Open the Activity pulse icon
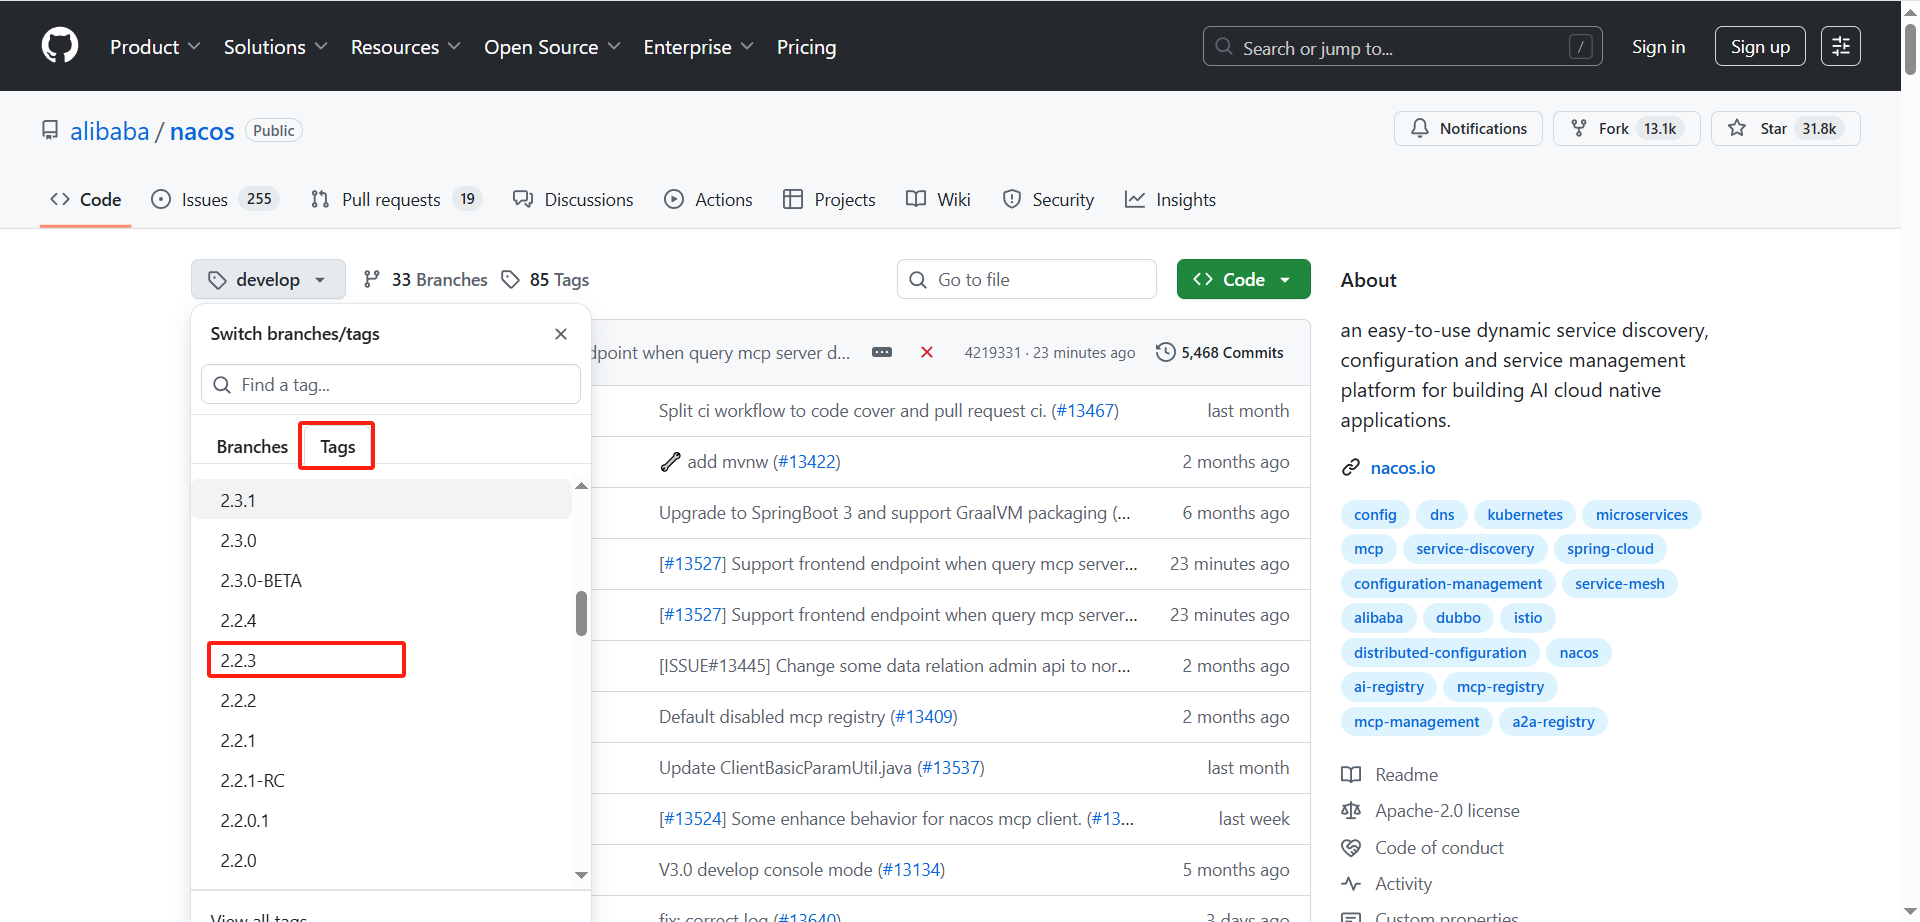The height and width of the screenshot is (922, 1920). coord(1351,884)
